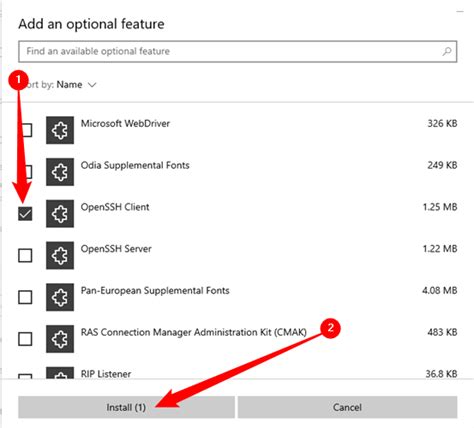Click the 326 KB size value
This screenshot has width=474, height=428.
442,123
